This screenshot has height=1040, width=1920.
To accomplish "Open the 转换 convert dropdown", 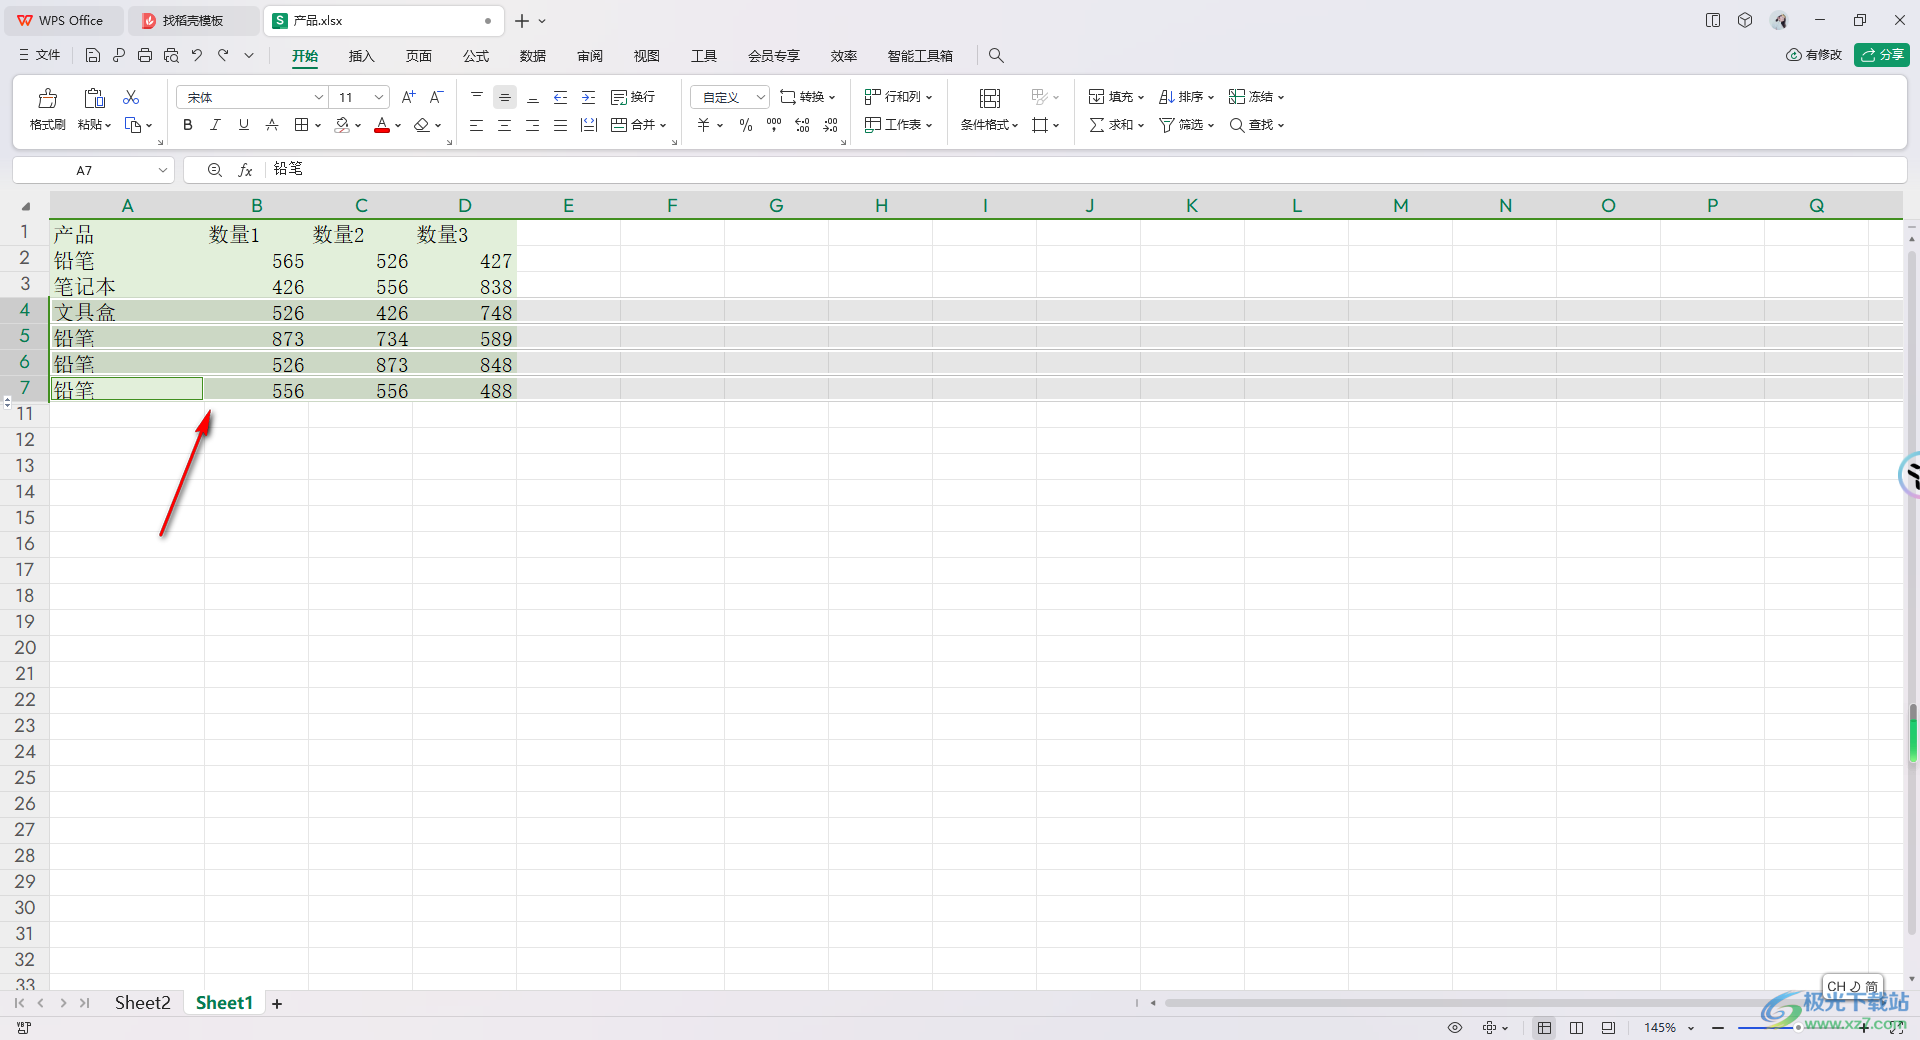I will pyautogui.click(x=808, y=97).
